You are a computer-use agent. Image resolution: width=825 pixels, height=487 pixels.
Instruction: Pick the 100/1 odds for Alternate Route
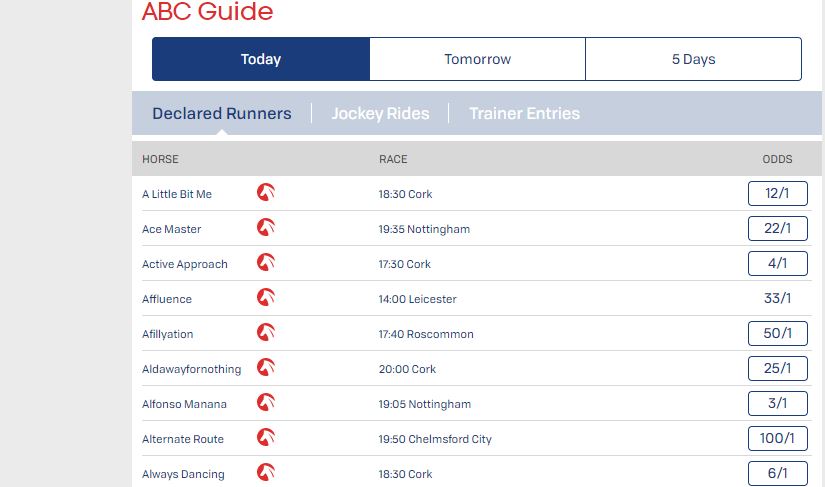tap(777, 438)
